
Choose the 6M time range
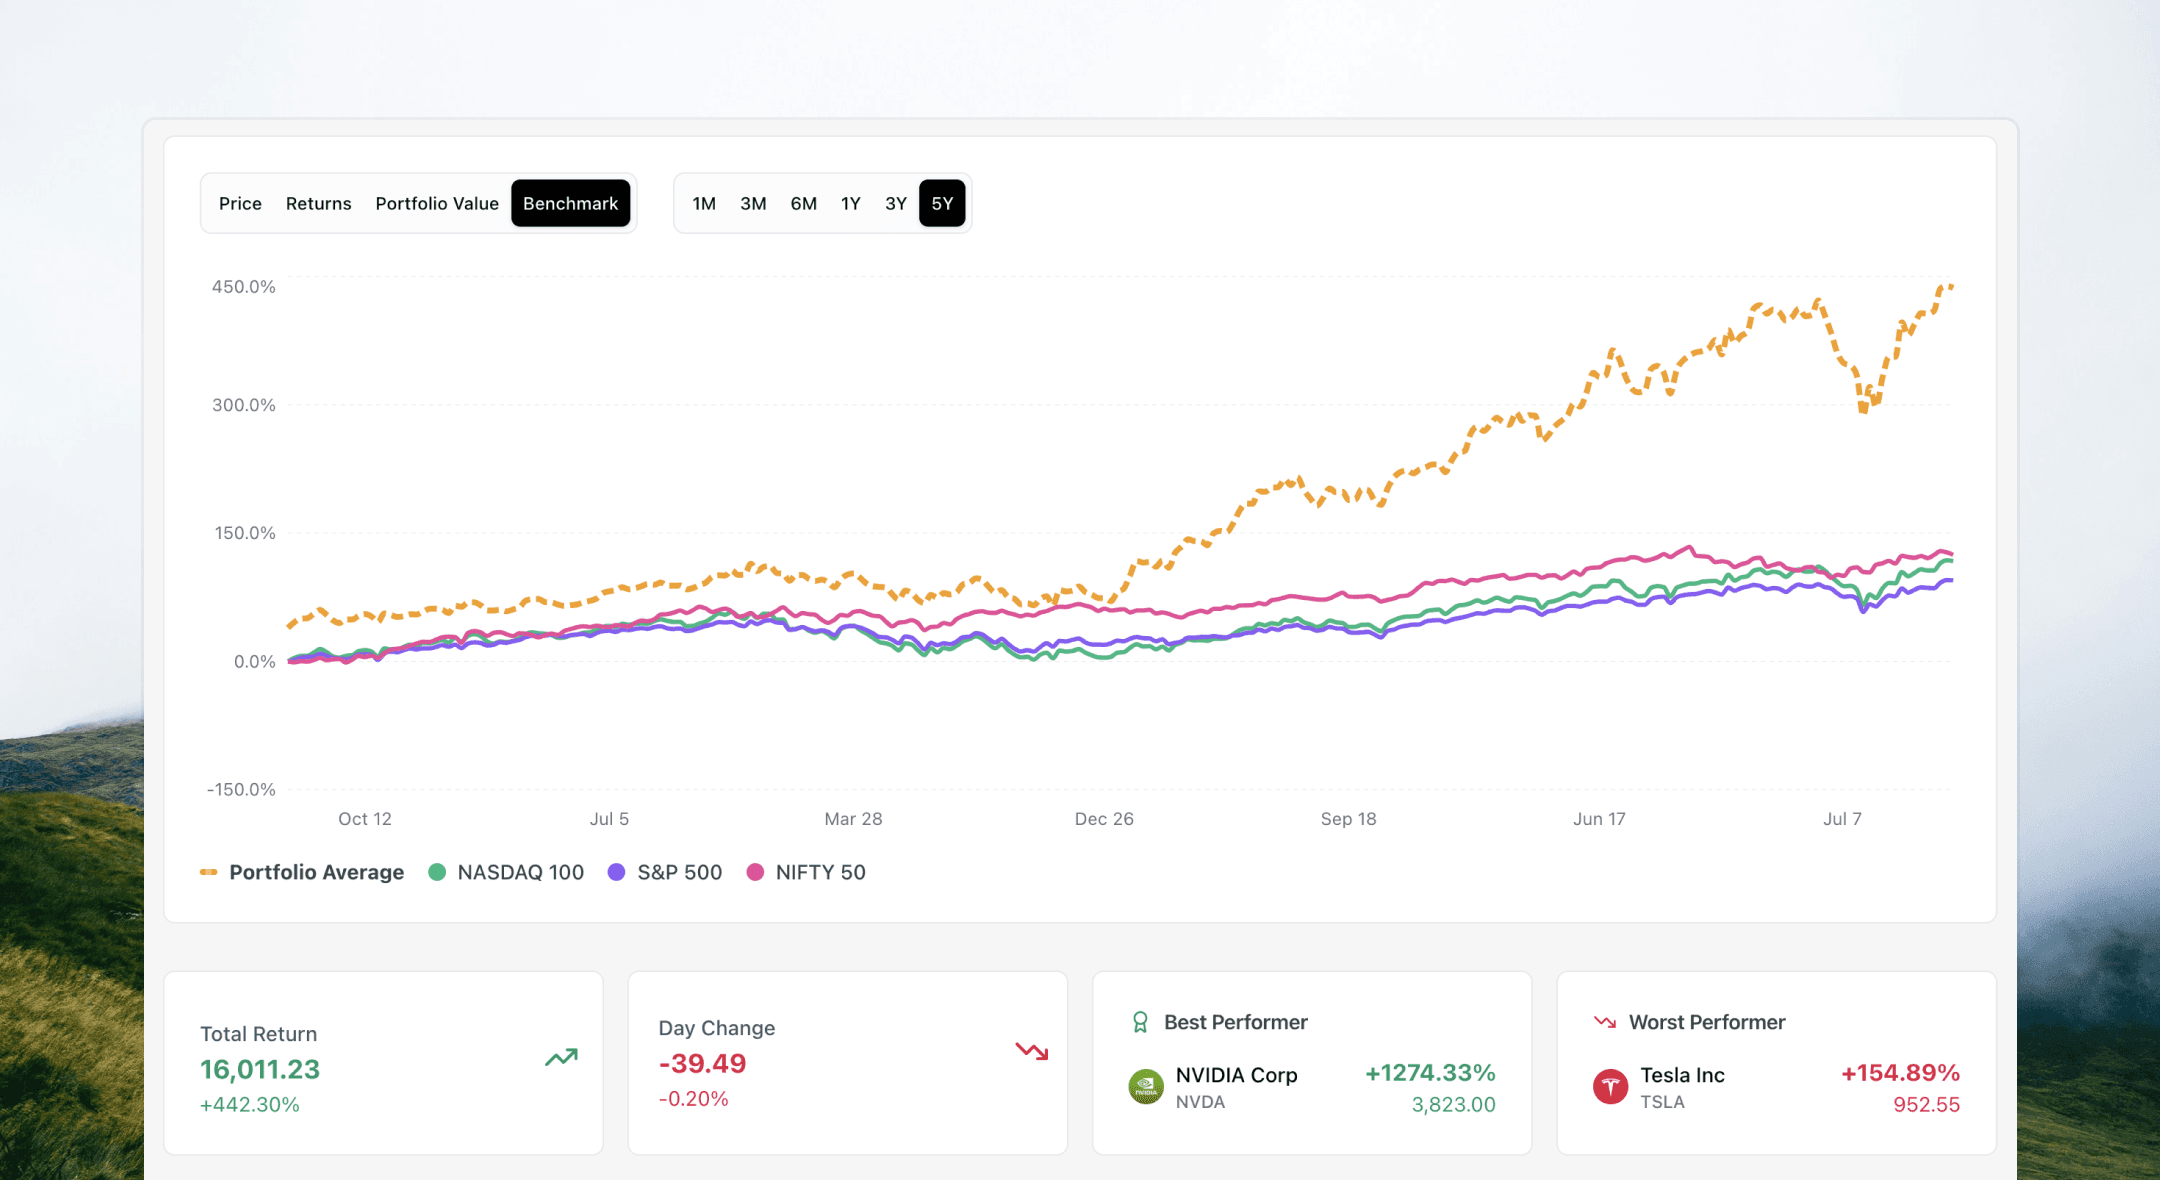pyautogui.click(x=803, y=204)
